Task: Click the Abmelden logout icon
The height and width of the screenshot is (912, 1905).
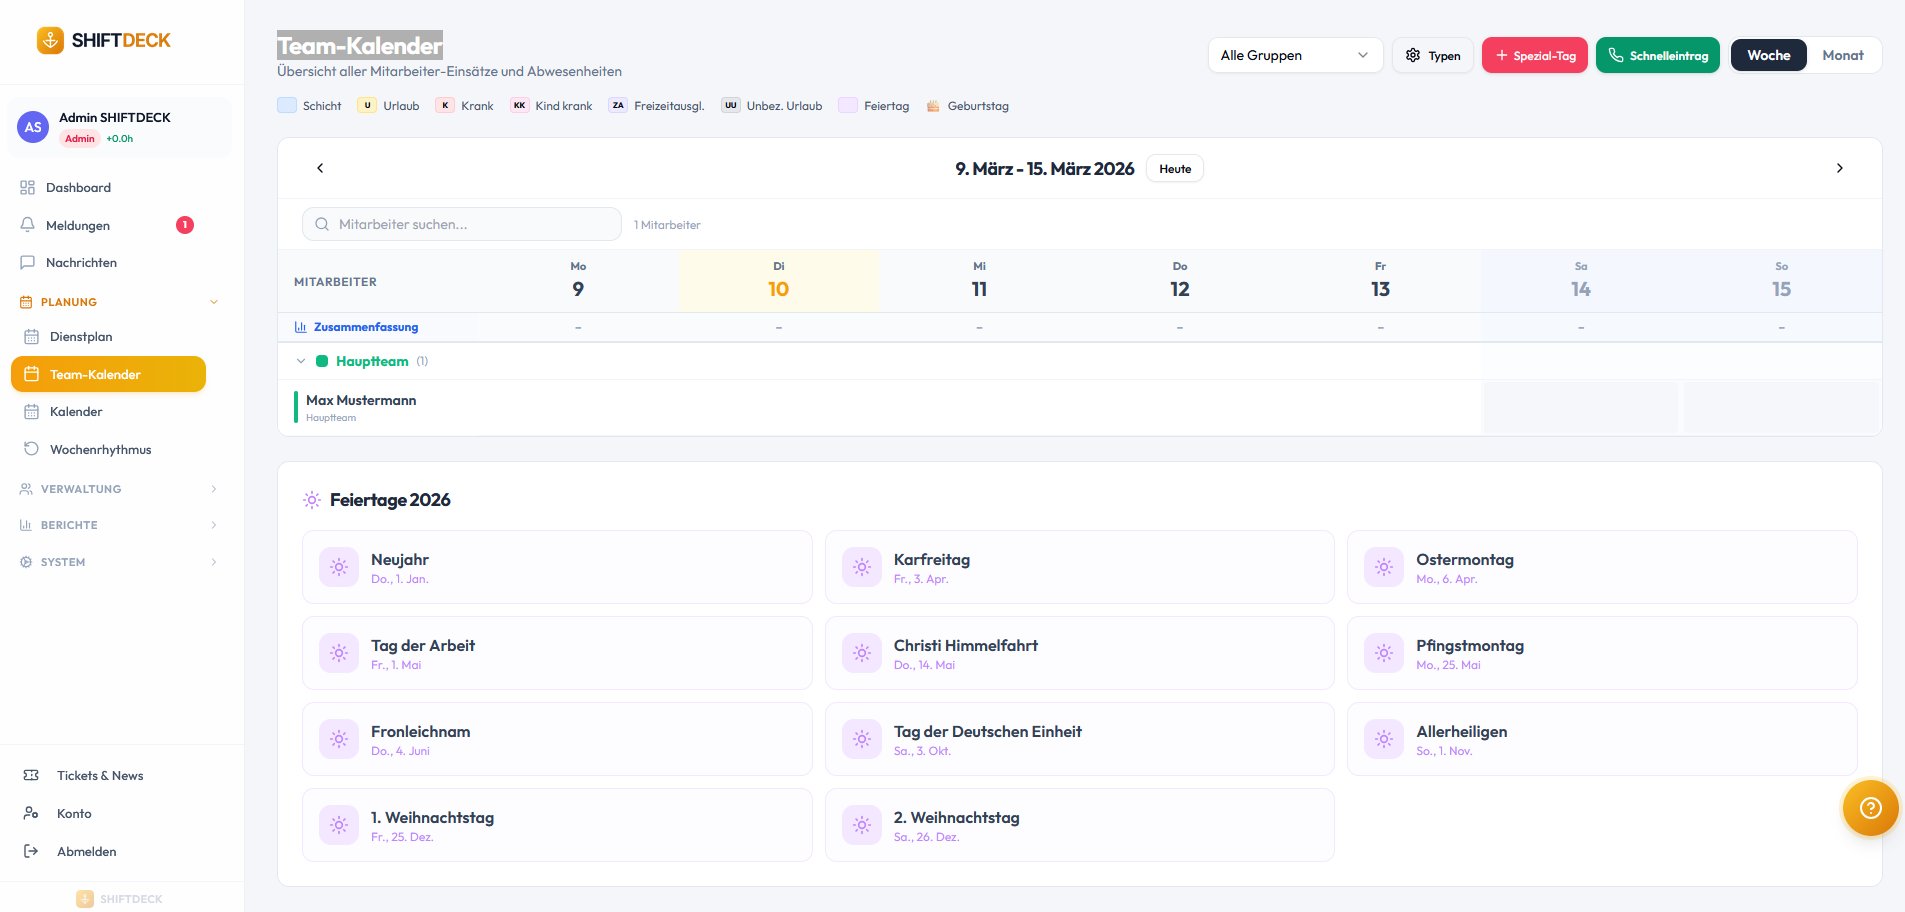Action: [31, 851]
